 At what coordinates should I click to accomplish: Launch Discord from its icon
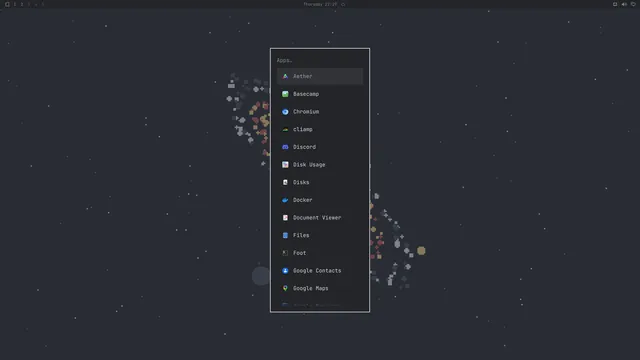coord(285,147)
